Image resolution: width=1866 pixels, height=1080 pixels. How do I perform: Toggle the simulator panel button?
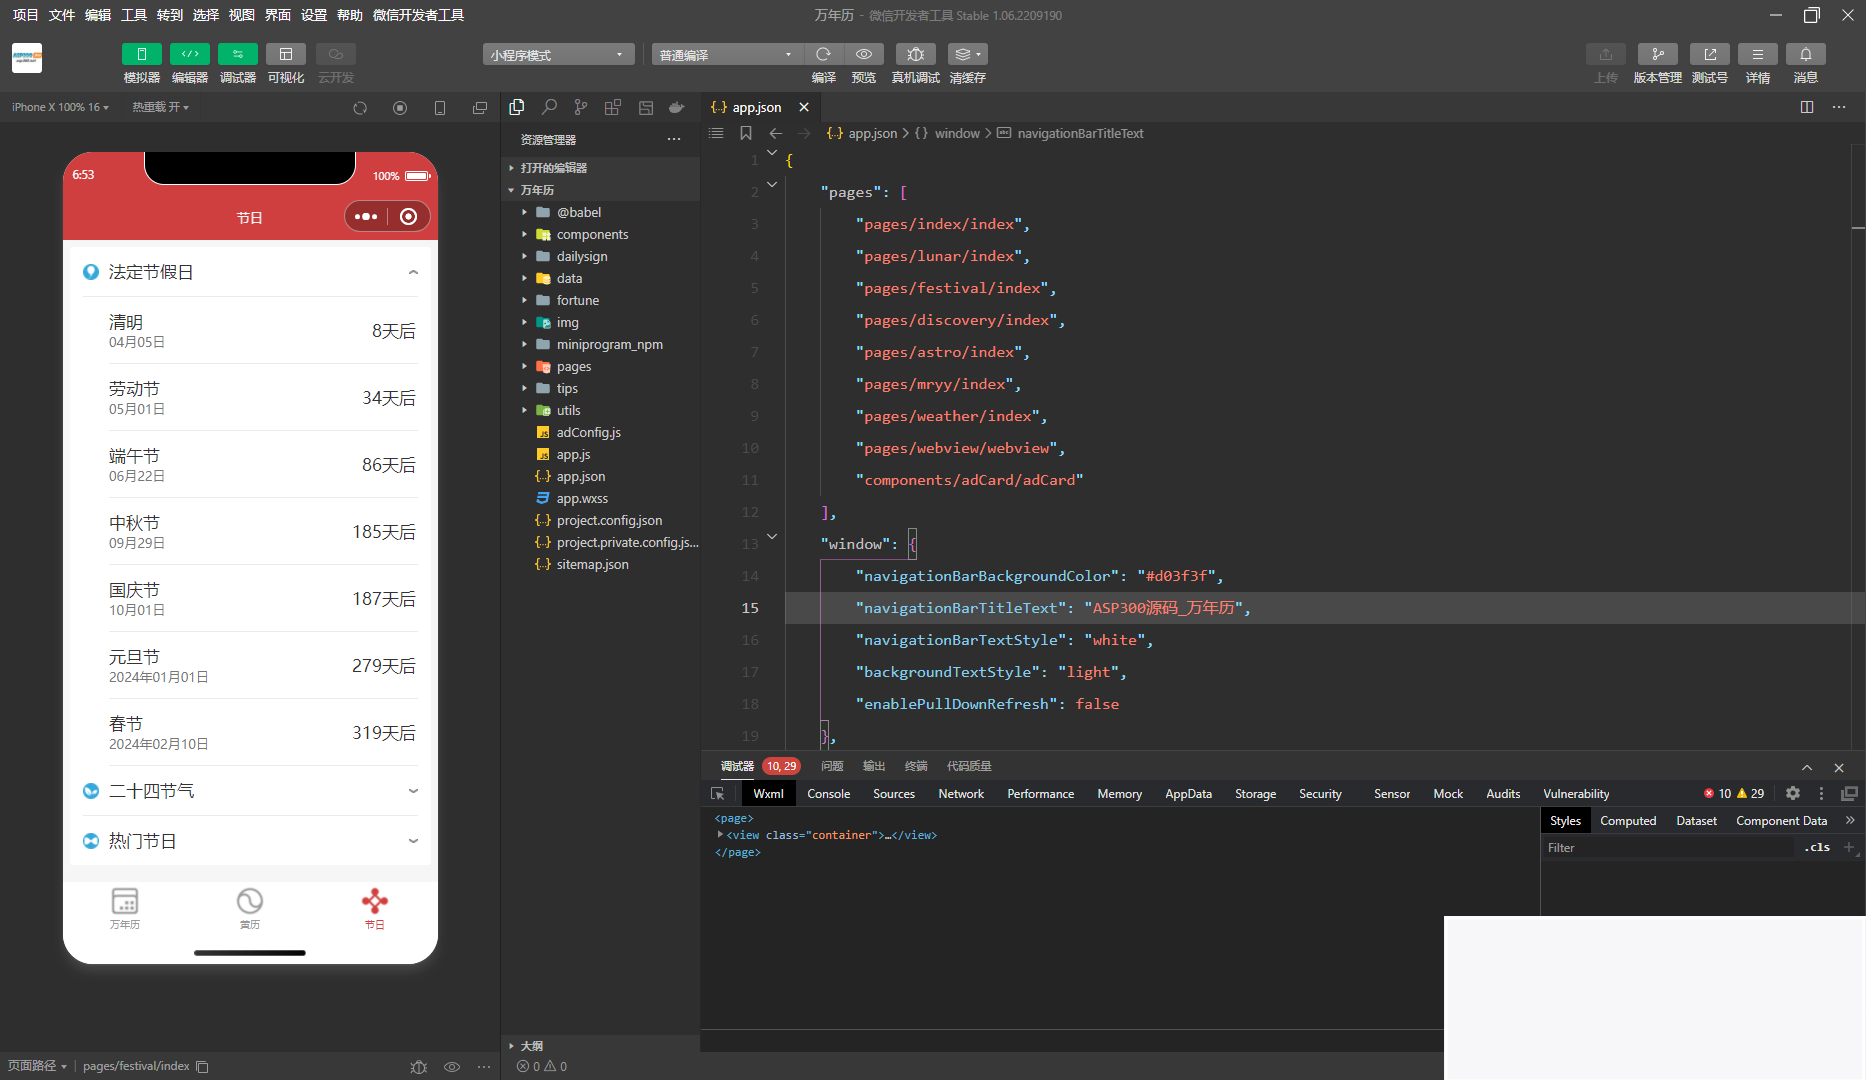click(142, 54)
